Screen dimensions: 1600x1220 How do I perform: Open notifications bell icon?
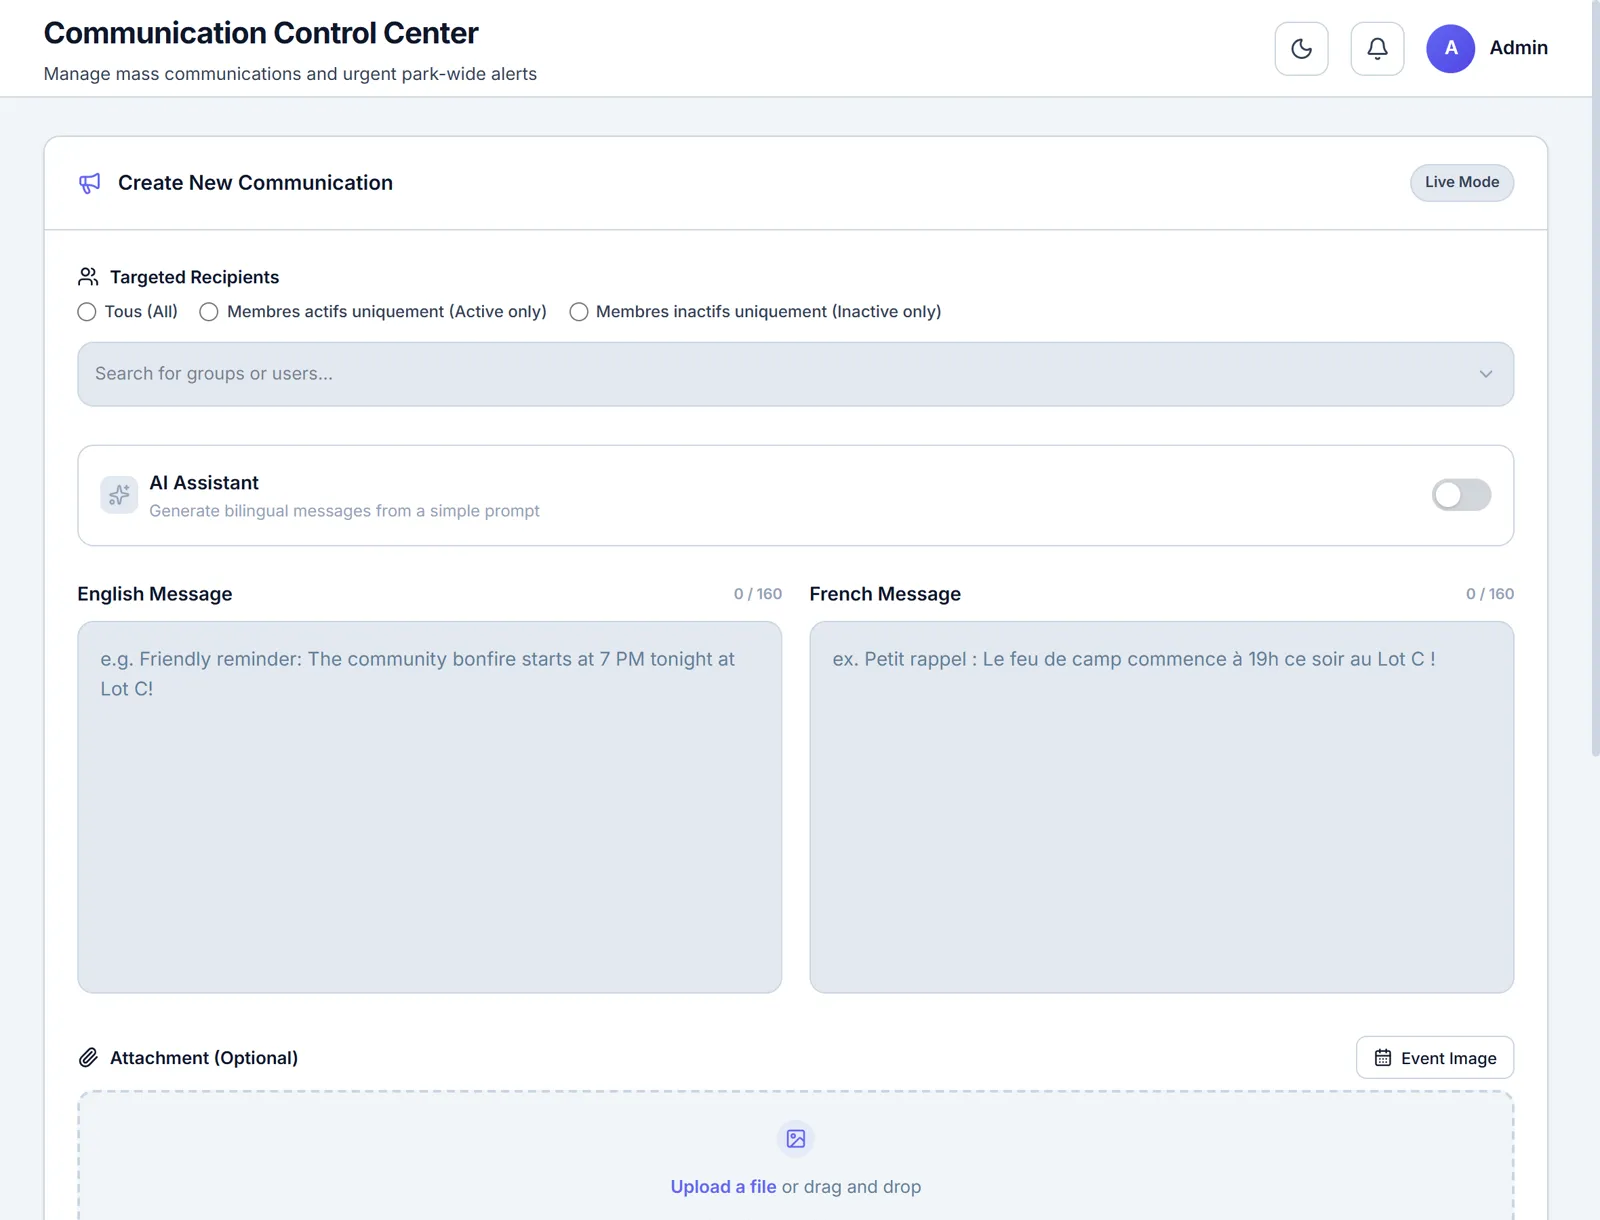coord(1377,48)
